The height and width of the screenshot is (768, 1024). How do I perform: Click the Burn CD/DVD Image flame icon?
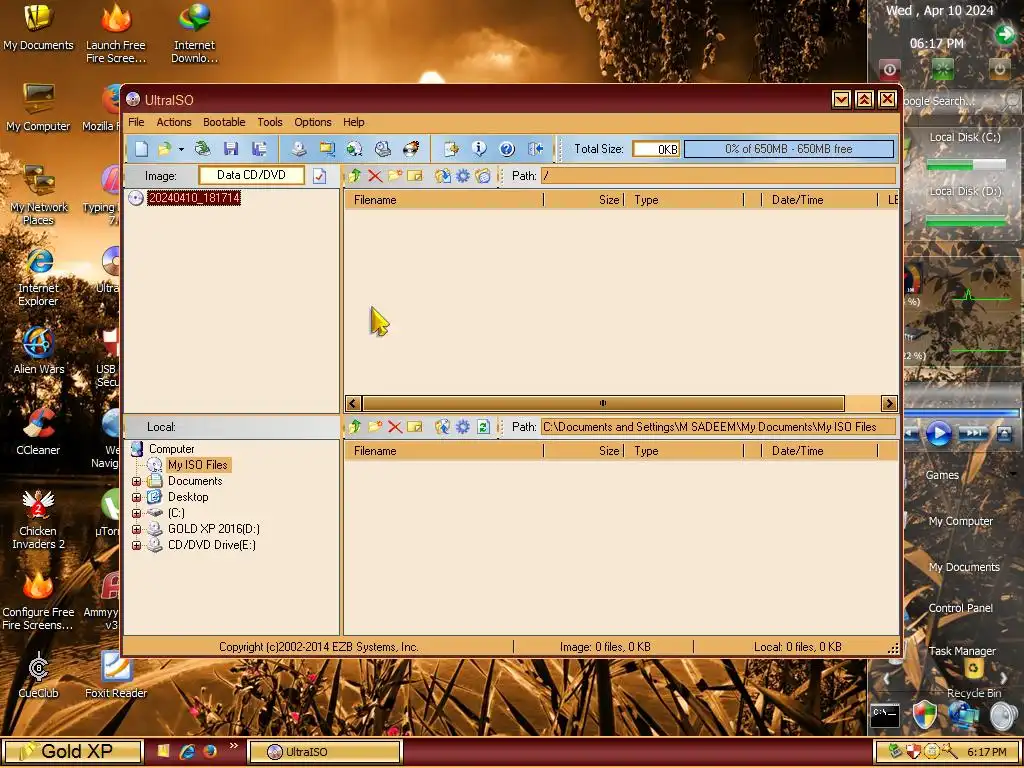(411, 149)
